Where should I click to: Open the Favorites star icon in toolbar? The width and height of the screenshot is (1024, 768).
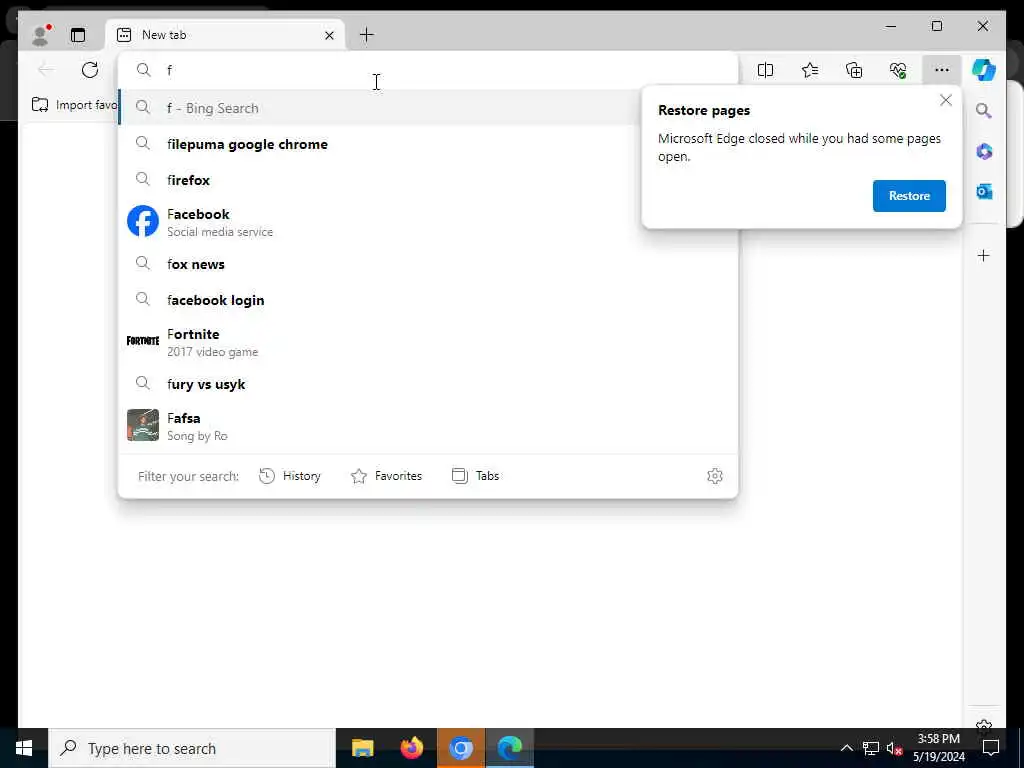[x=810, y=70]
